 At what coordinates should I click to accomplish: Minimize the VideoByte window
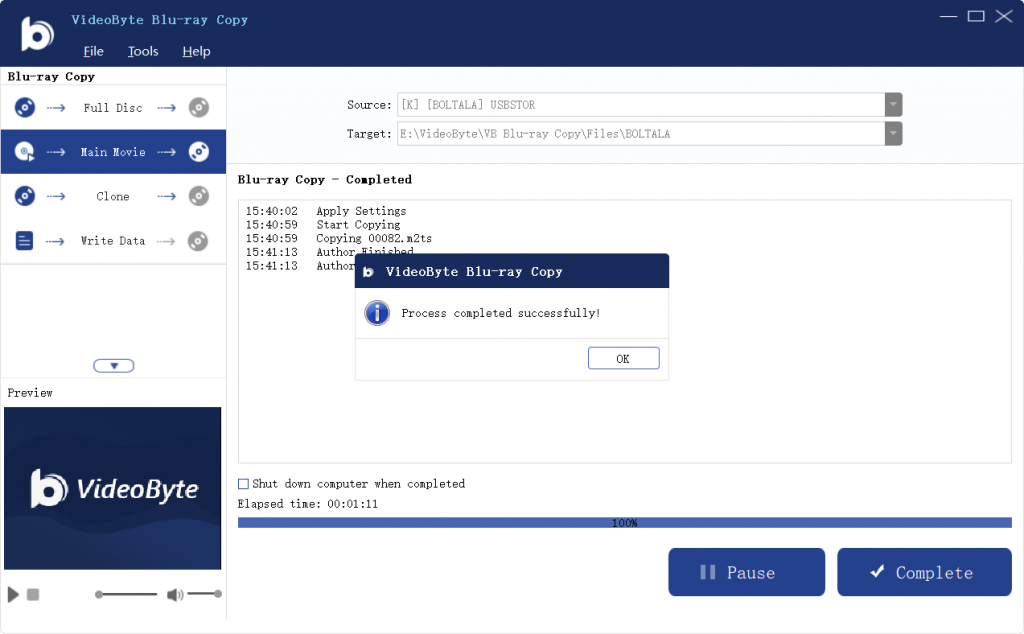point(948,16)
